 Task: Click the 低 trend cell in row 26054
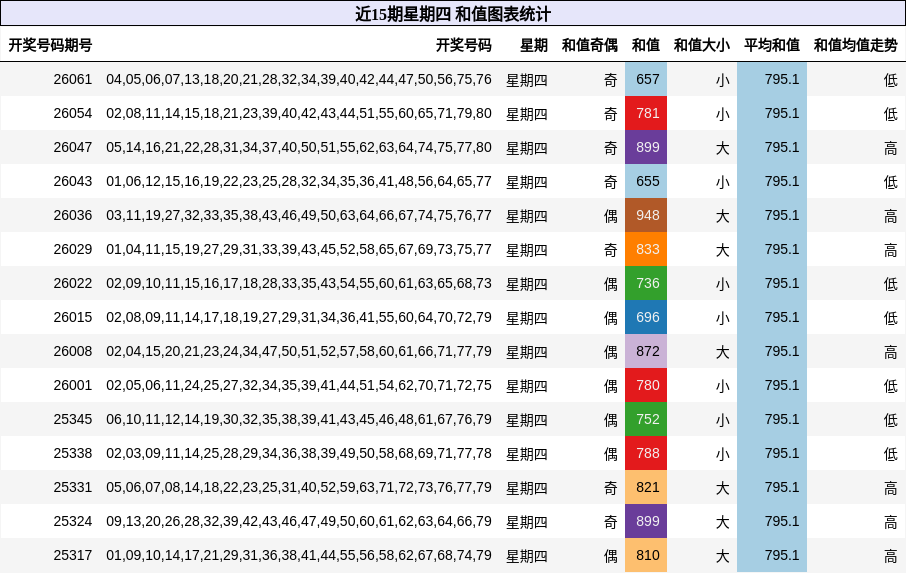[x=890, y=114]
